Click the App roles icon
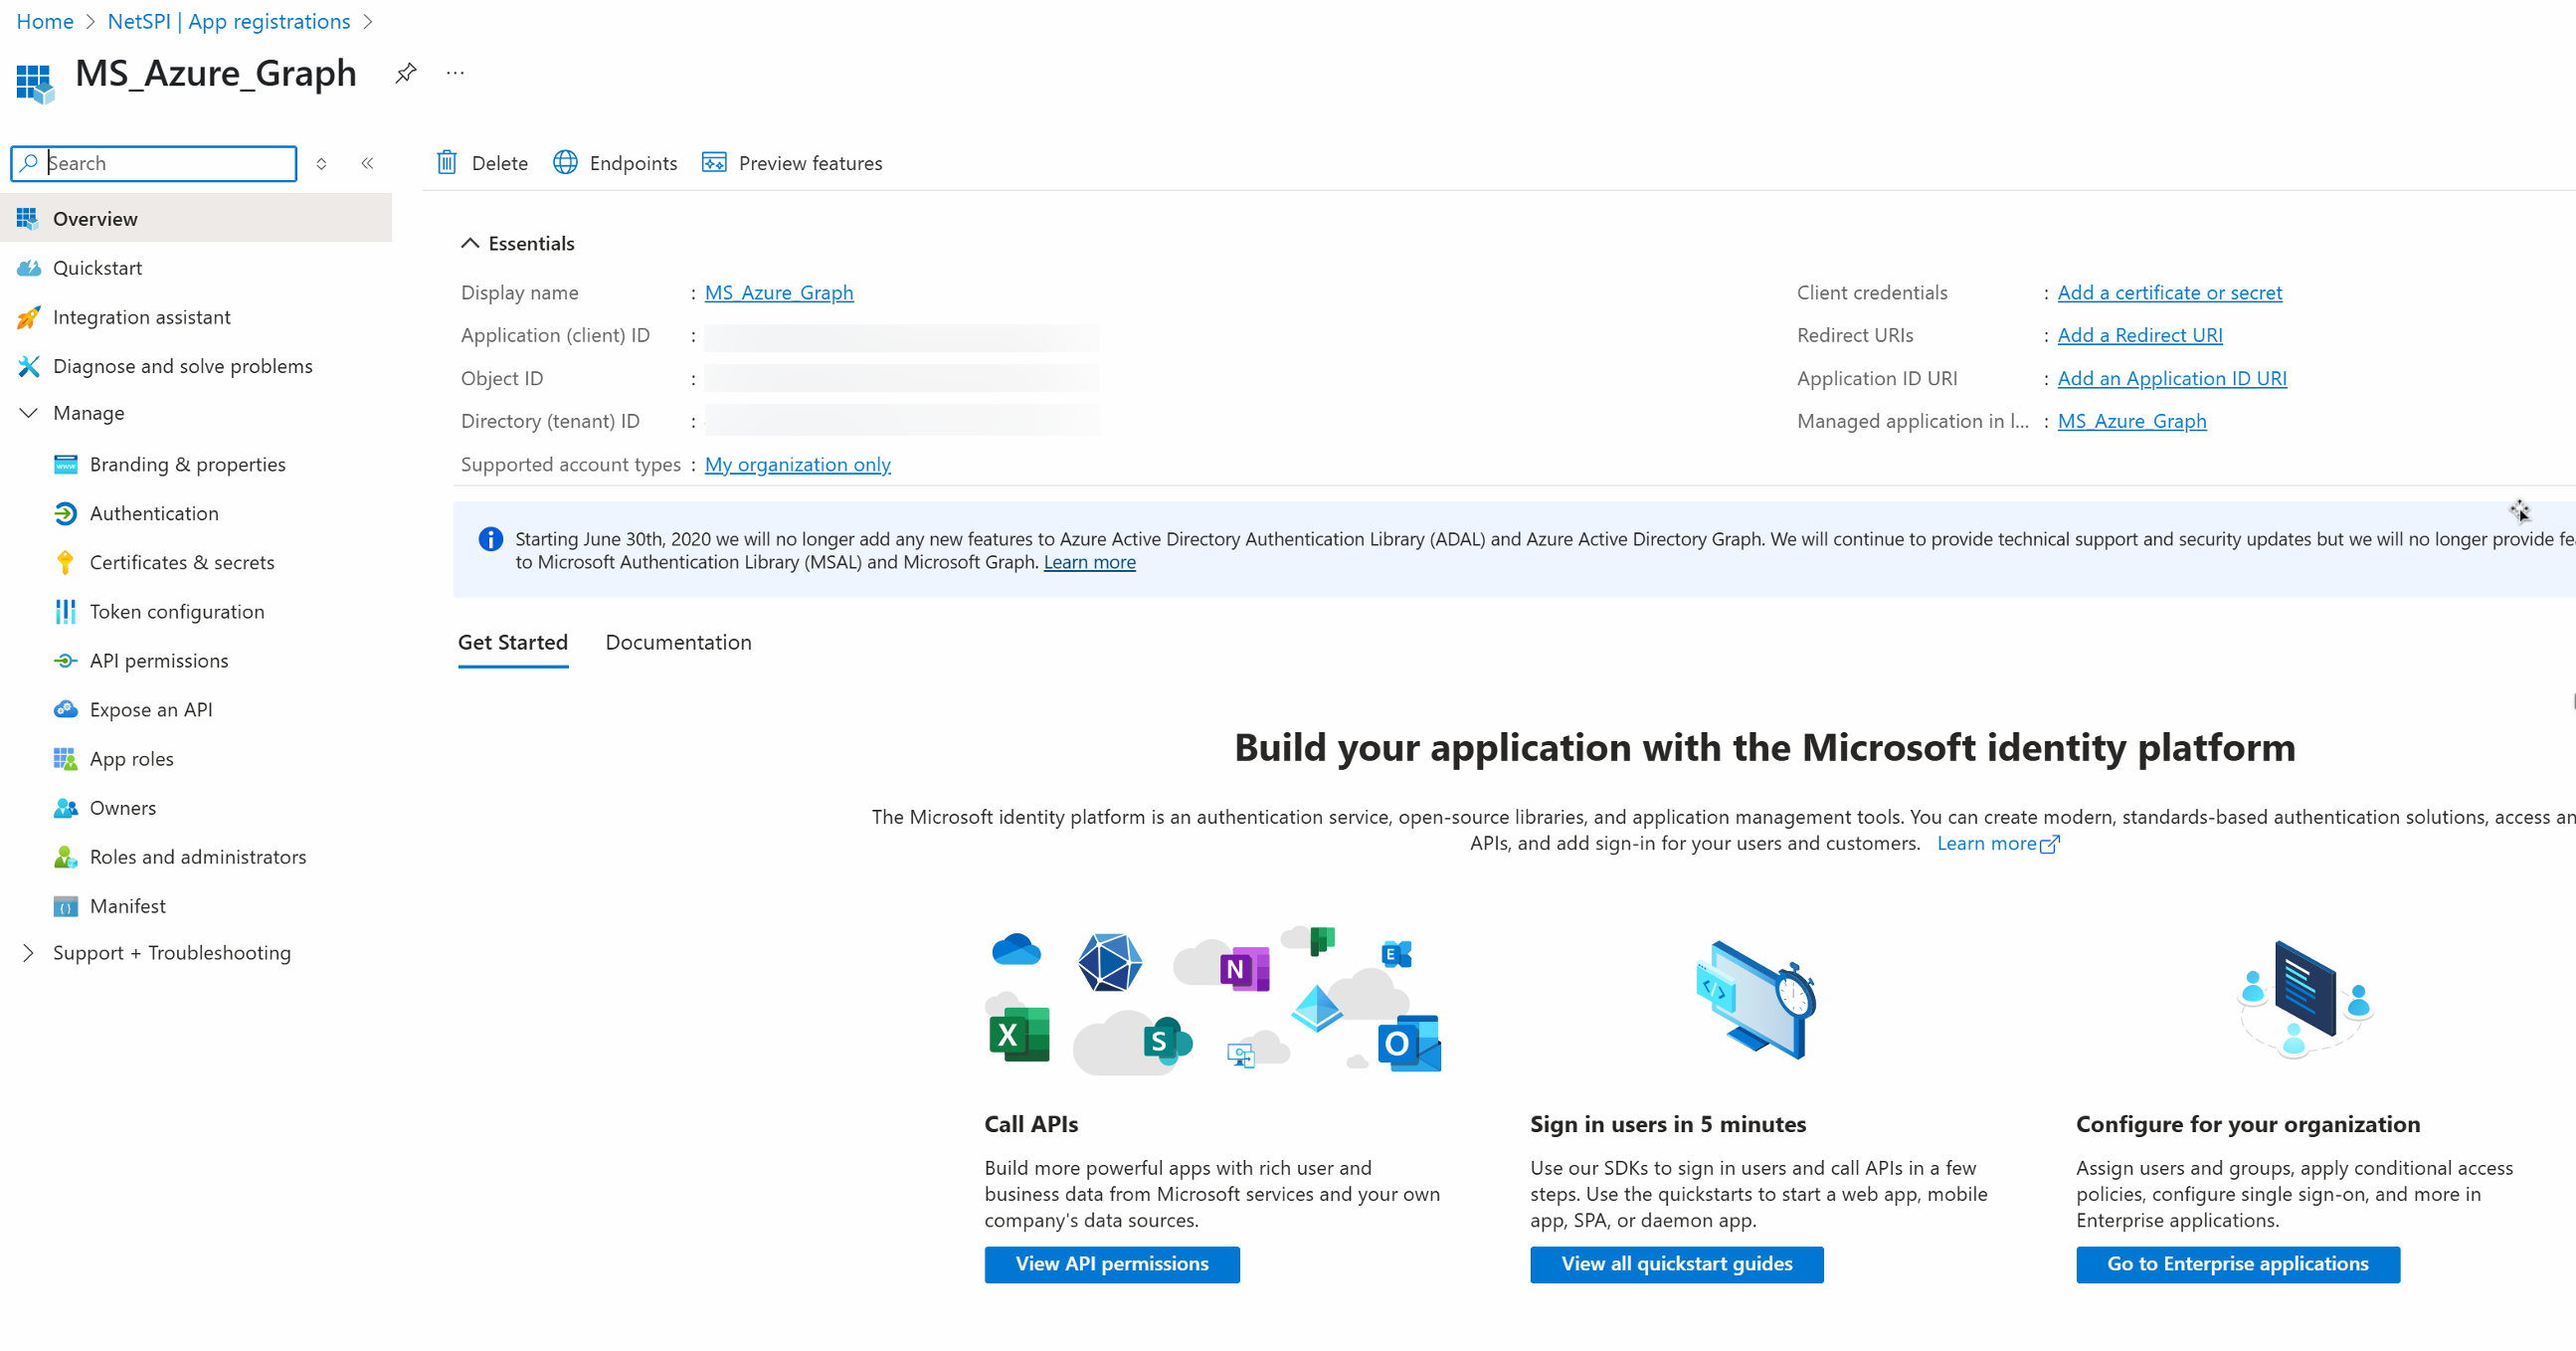This screenshot has width=2576, height=1351. coord(65,758)
